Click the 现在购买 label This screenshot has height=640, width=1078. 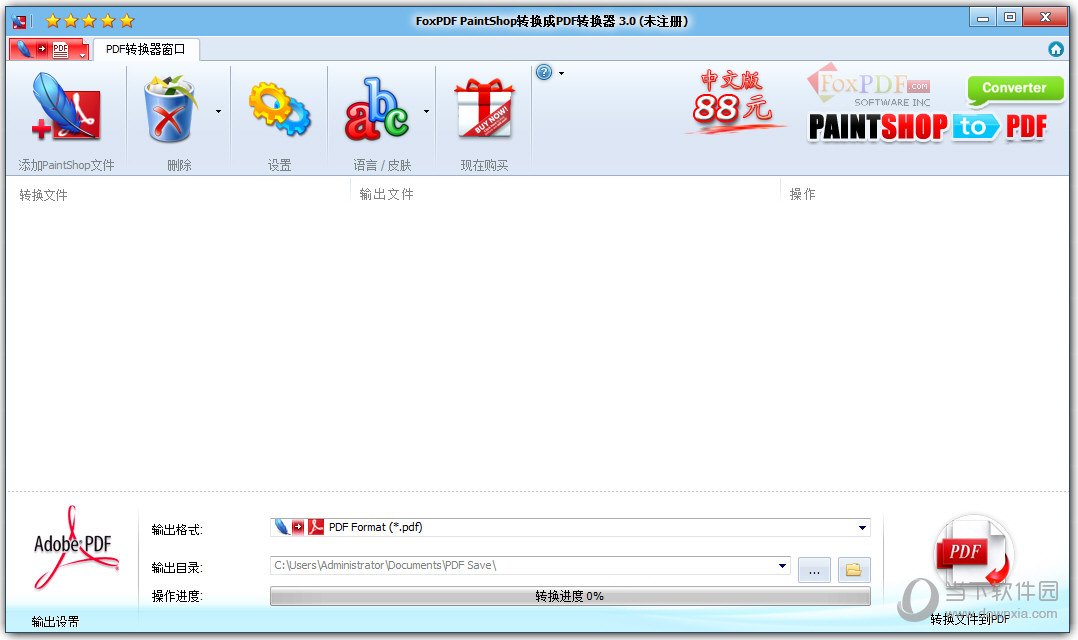click(485, 165)
